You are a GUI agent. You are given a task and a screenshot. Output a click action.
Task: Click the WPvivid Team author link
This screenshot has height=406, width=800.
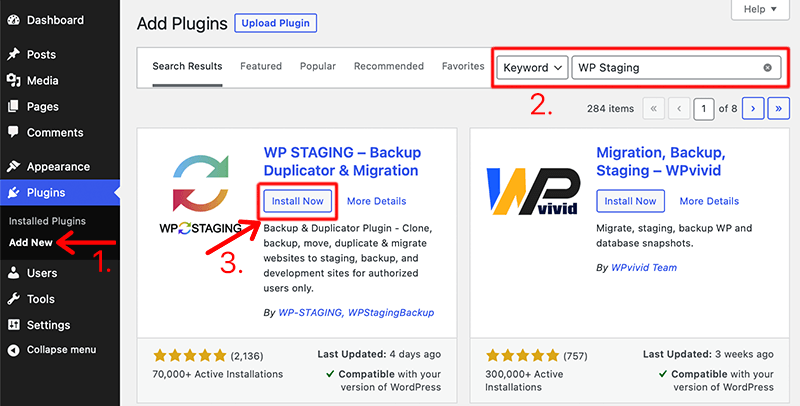(x=644, y=268)
